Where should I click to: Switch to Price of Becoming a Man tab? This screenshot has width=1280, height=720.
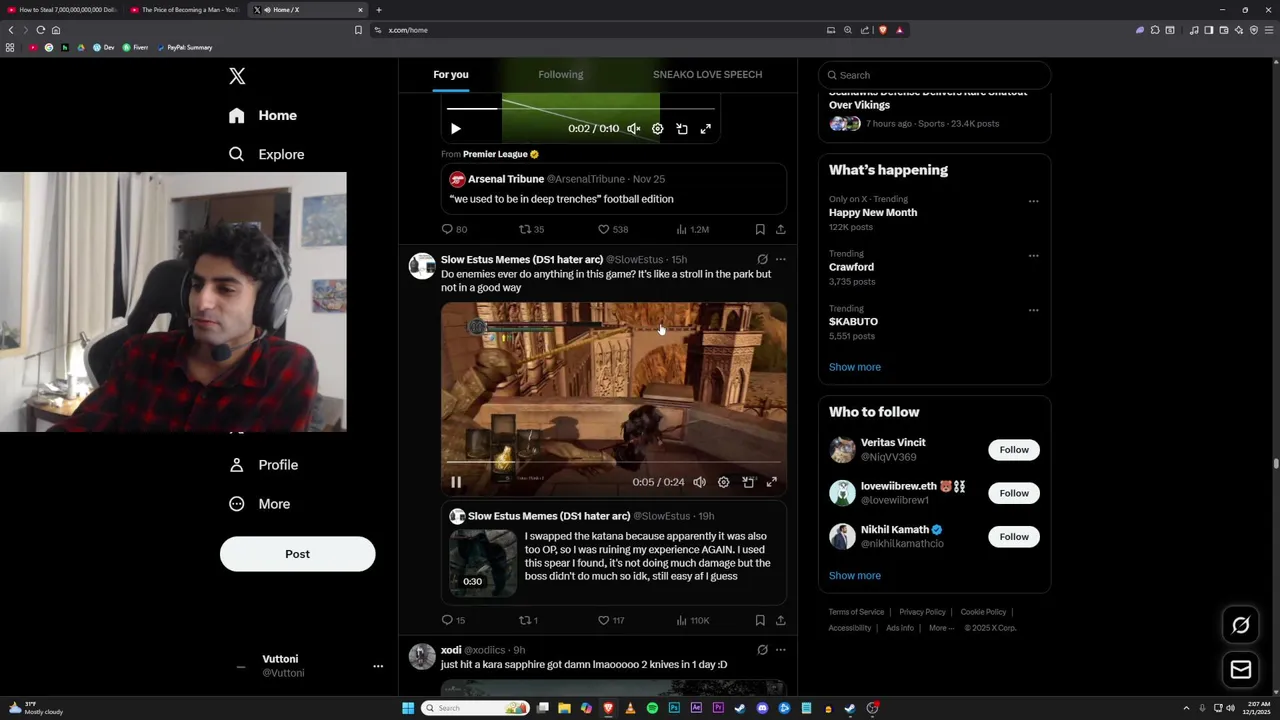[185, 10]
